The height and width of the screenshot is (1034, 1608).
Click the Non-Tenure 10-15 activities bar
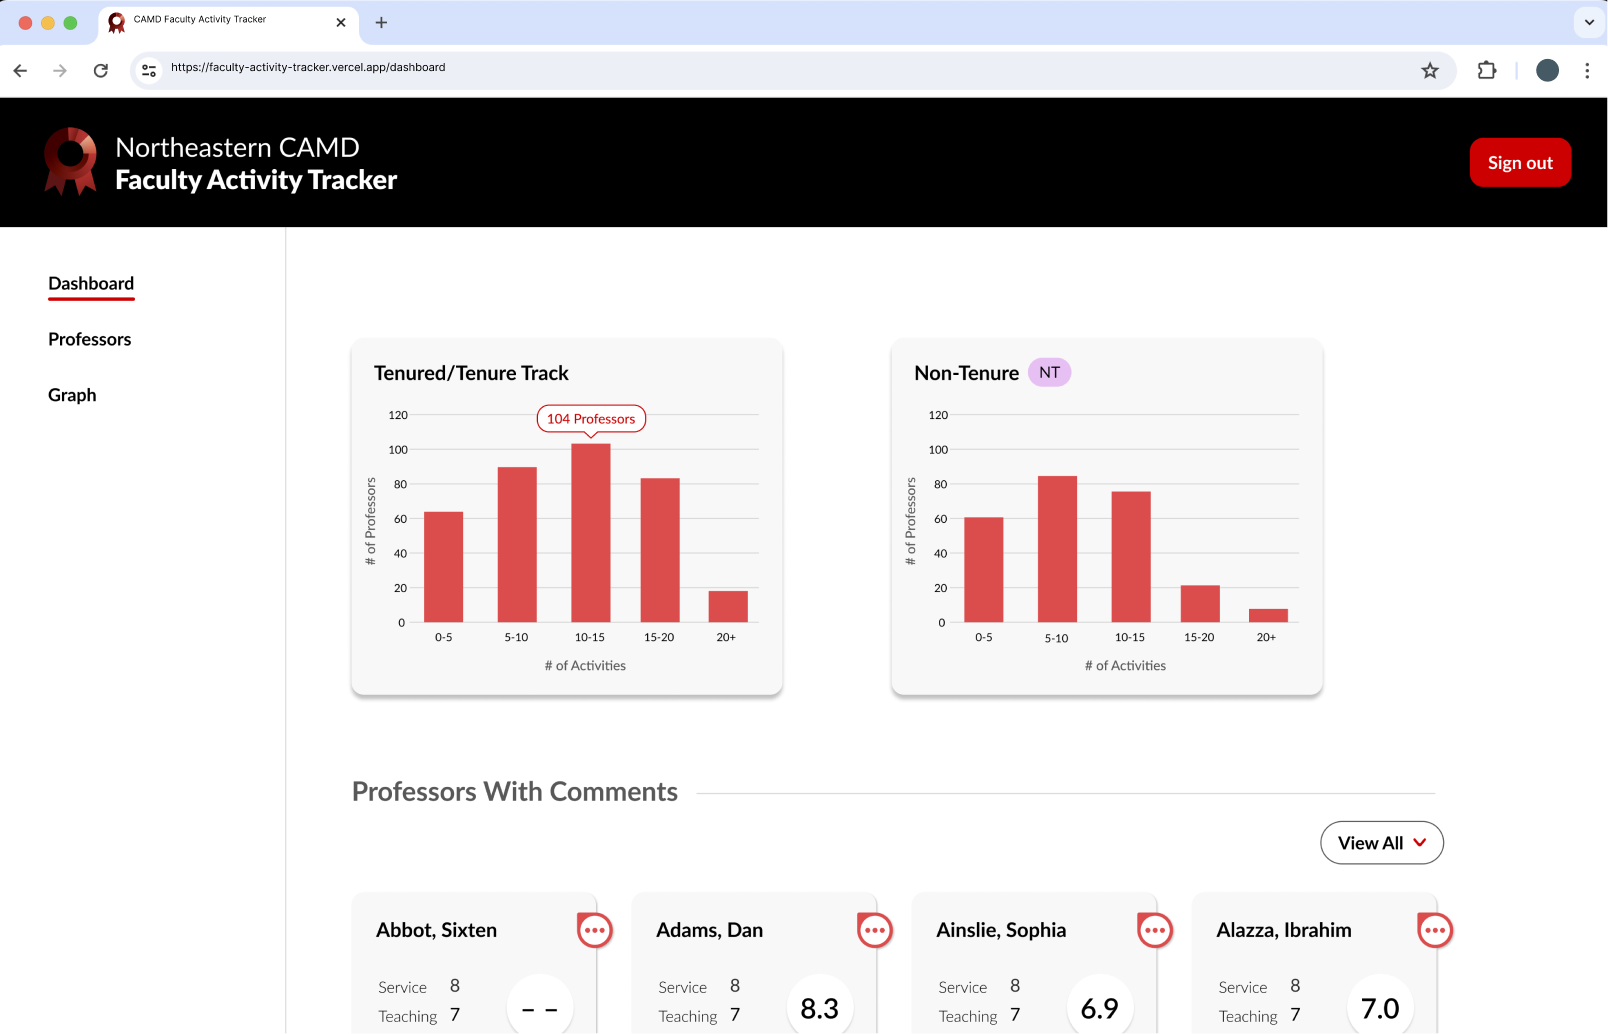coord(1131,557)
